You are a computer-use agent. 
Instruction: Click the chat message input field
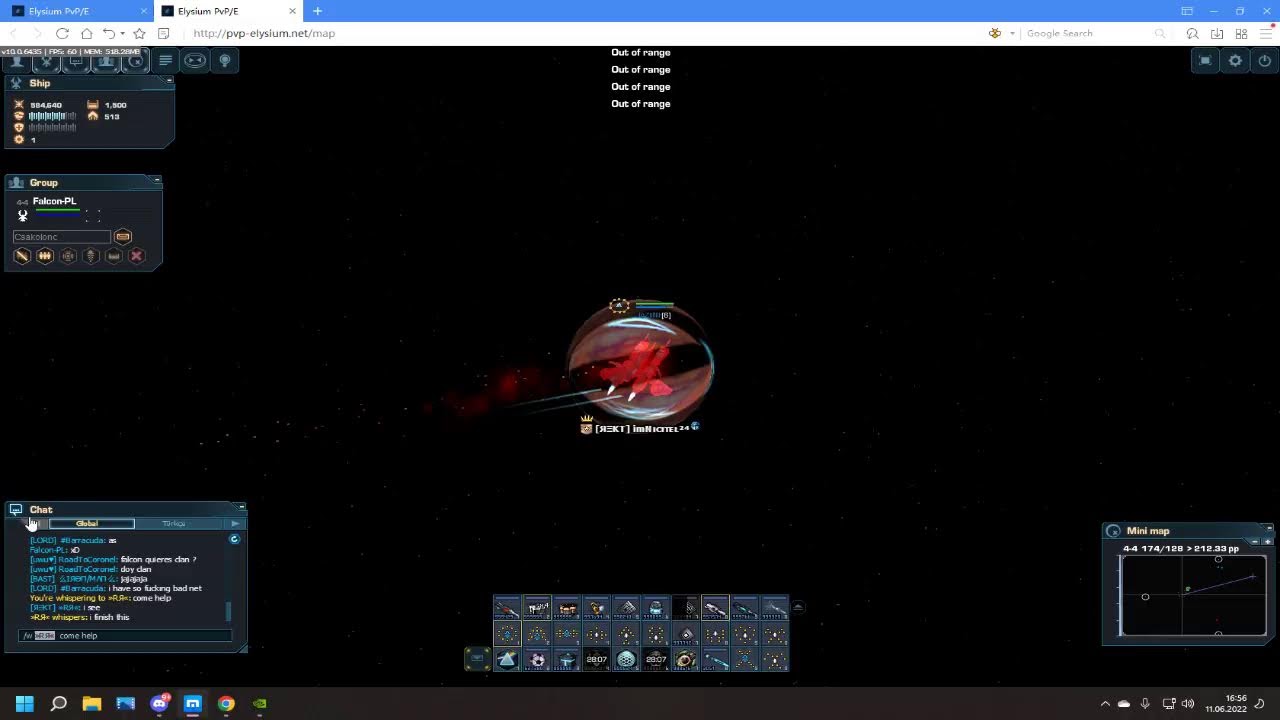[x=127, y=635]
